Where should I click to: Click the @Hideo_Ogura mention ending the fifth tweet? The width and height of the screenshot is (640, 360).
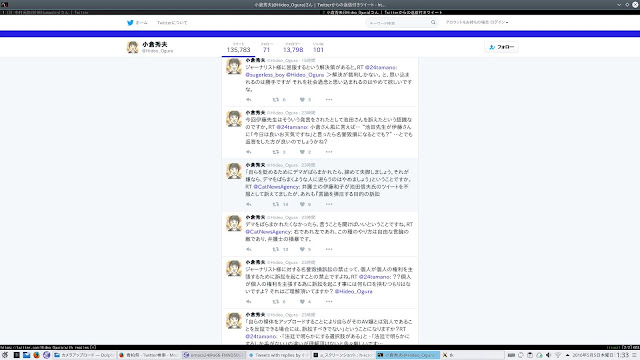[353, 291]
